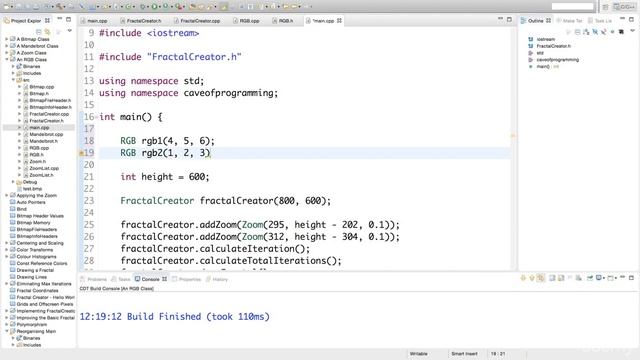The width and height of the screenshot is (640, 360).
Task: Select ZoomList.cpp in Project Explorer
Action: (x=44, y=168)
